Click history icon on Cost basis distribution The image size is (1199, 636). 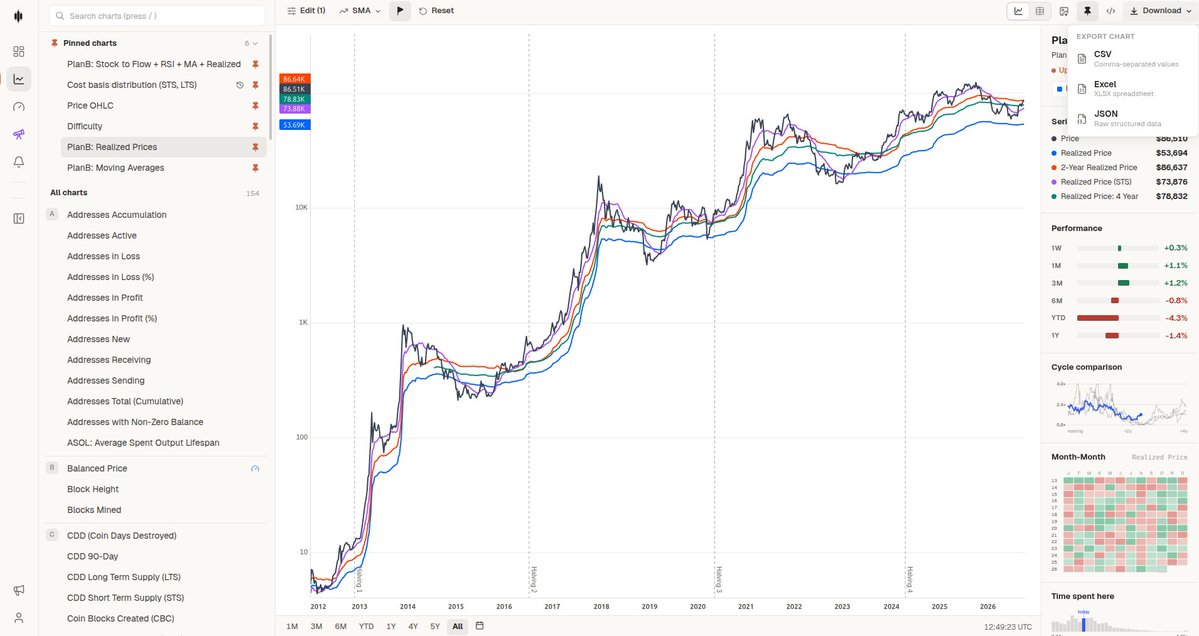pyautogui.click(x=240, y=85)
